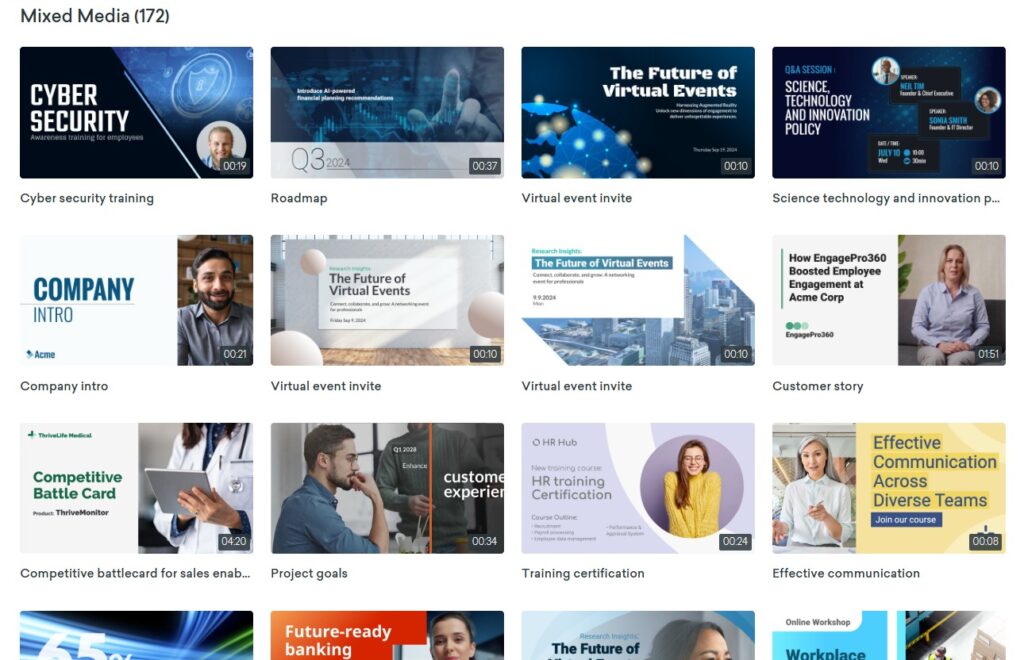Image resolution: width=1024 pixels, height=660 pixels.
Task: Select the HR training Certification thumbnail
Action: click(638, 488)
